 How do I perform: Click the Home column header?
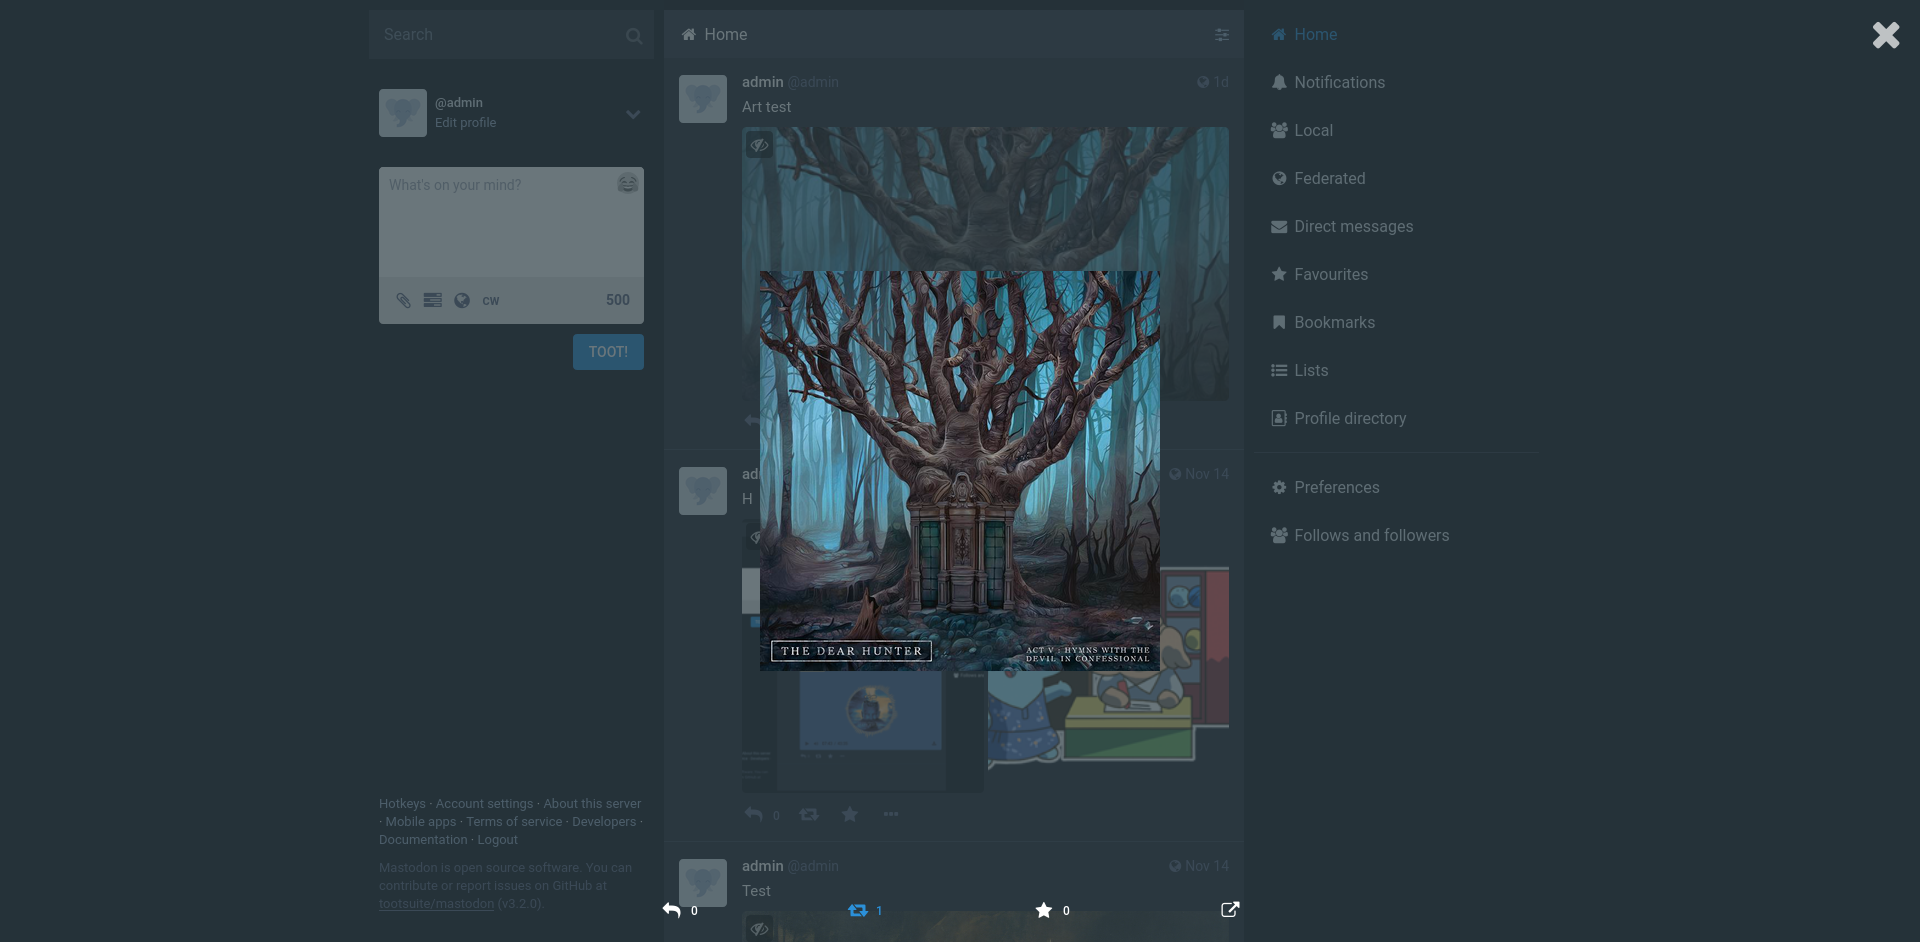point(954,35)
